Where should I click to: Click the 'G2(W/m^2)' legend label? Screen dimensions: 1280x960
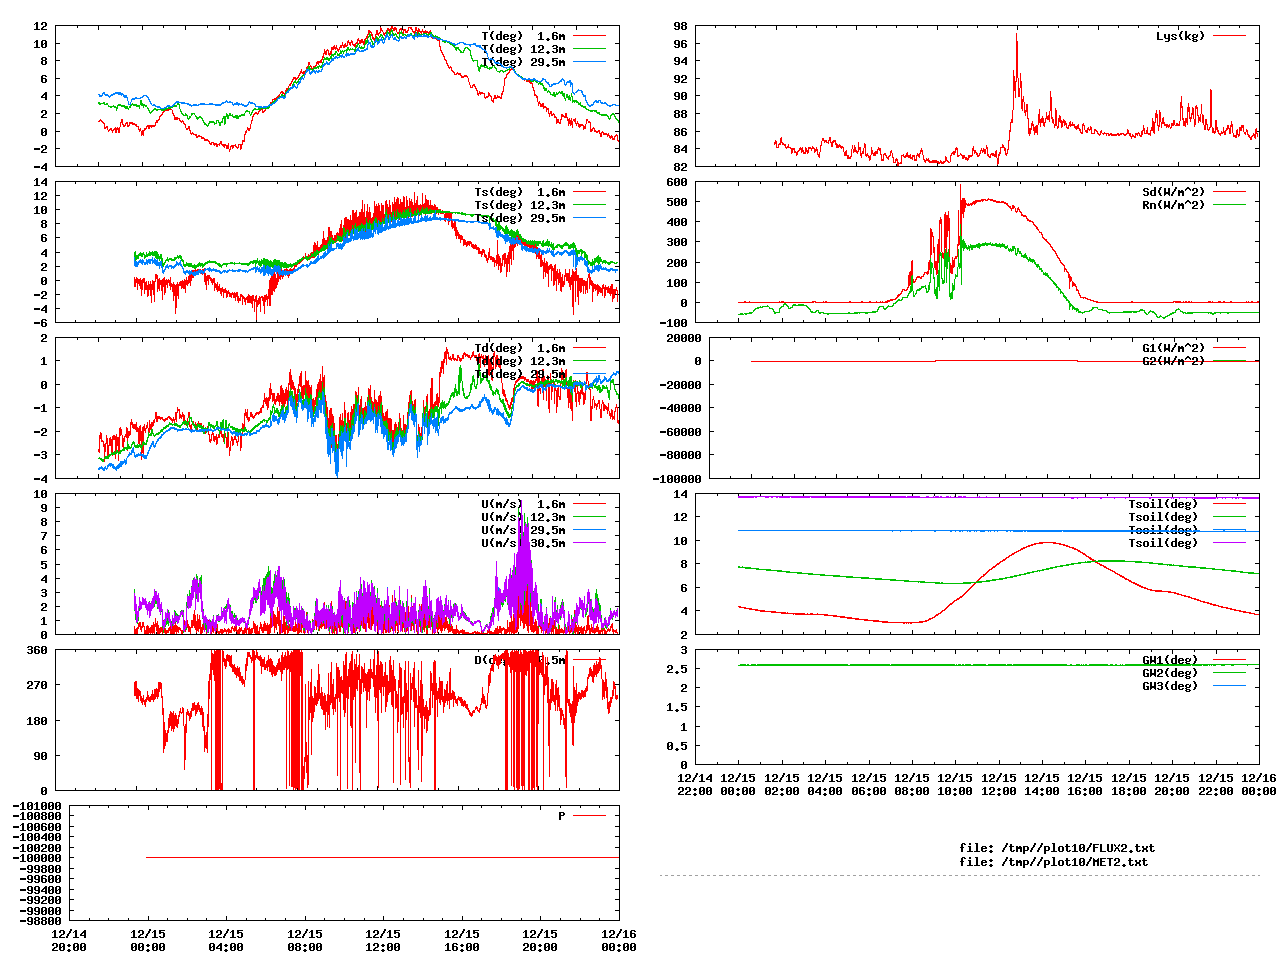1173,361
